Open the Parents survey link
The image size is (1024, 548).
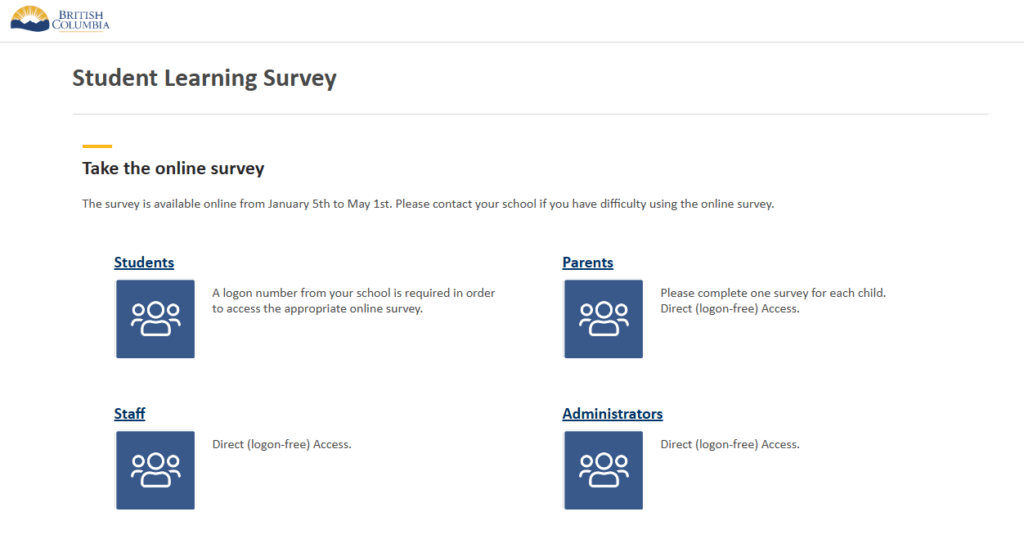click(x=588, y=263)
